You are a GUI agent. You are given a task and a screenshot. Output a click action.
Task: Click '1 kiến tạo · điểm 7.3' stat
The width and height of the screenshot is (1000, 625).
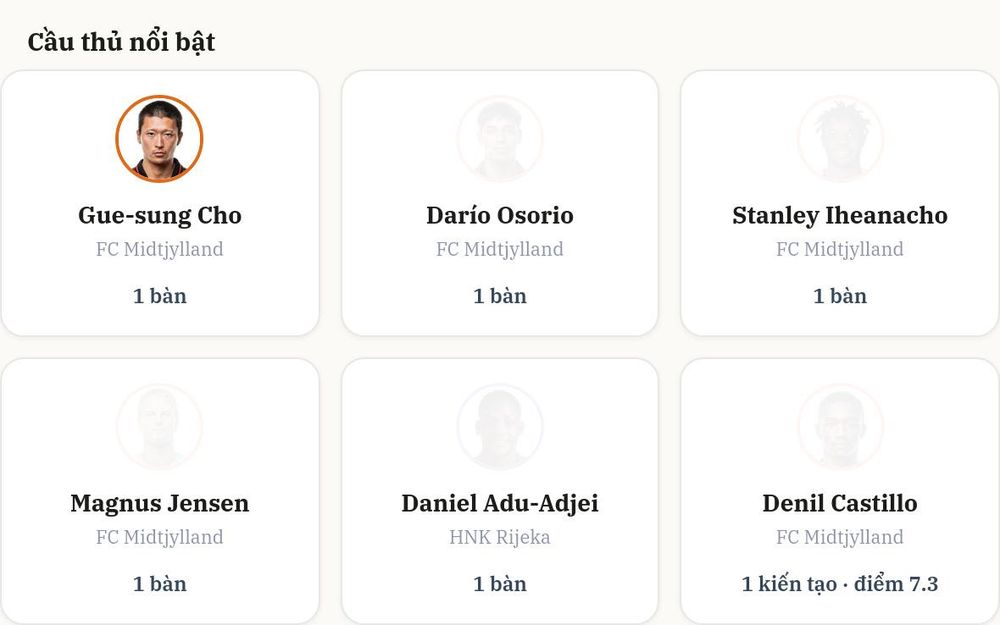point(840,584)
